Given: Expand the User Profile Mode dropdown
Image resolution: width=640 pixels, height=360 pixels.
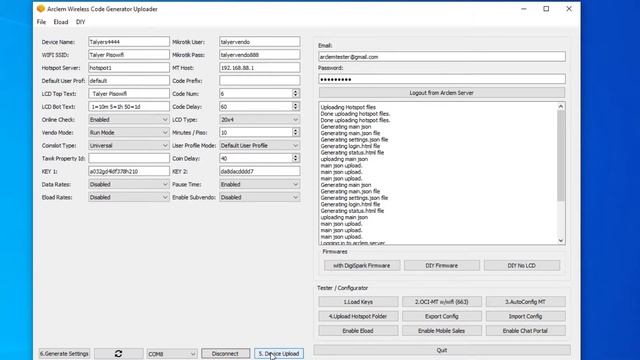Looking at the screenshot, I should pos(260,145).
